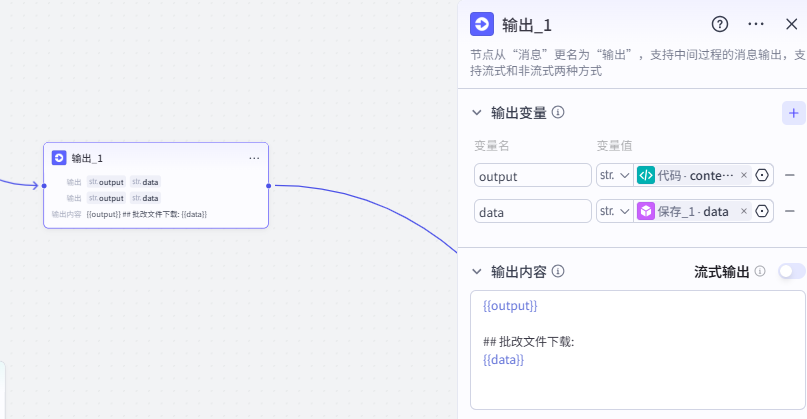Add a new output variable with plus button
Viewport: 807px width, 419px height.
(x=794, y=113)
